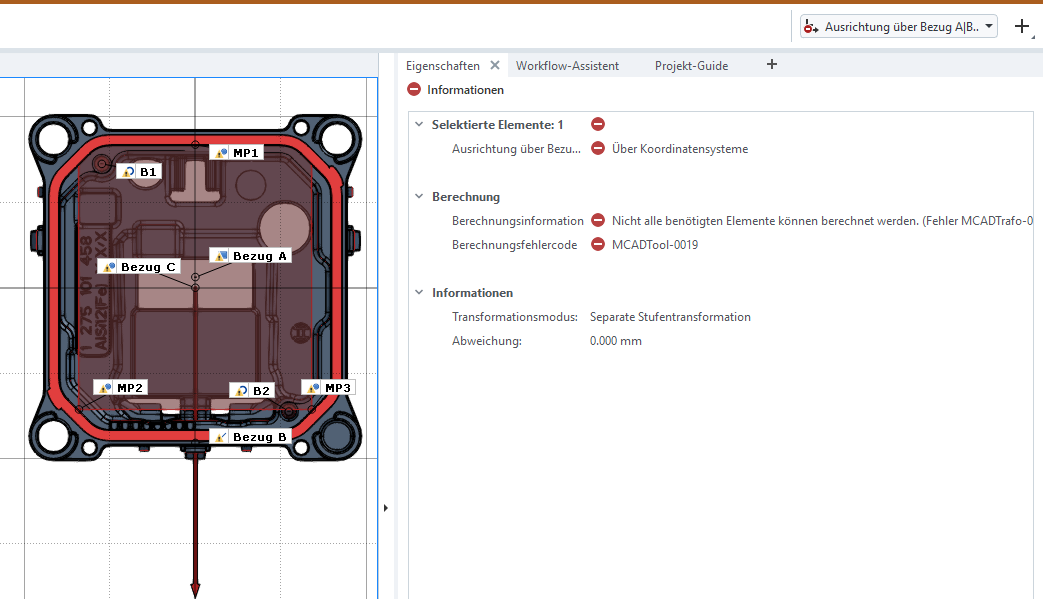Collapse side panel with splitter arrow
The image size is (1043, 599).
pyautogui.click(x=386, y=508)
